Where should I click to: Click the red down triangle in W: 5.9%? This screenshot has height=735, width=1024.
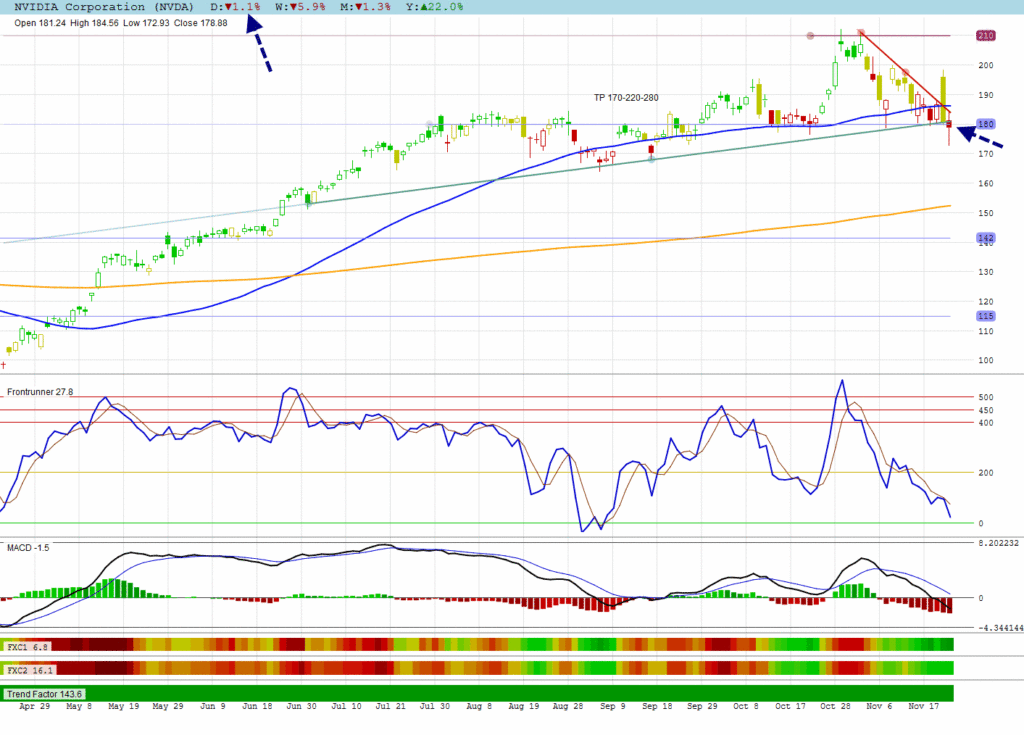(x=282, y=7)
